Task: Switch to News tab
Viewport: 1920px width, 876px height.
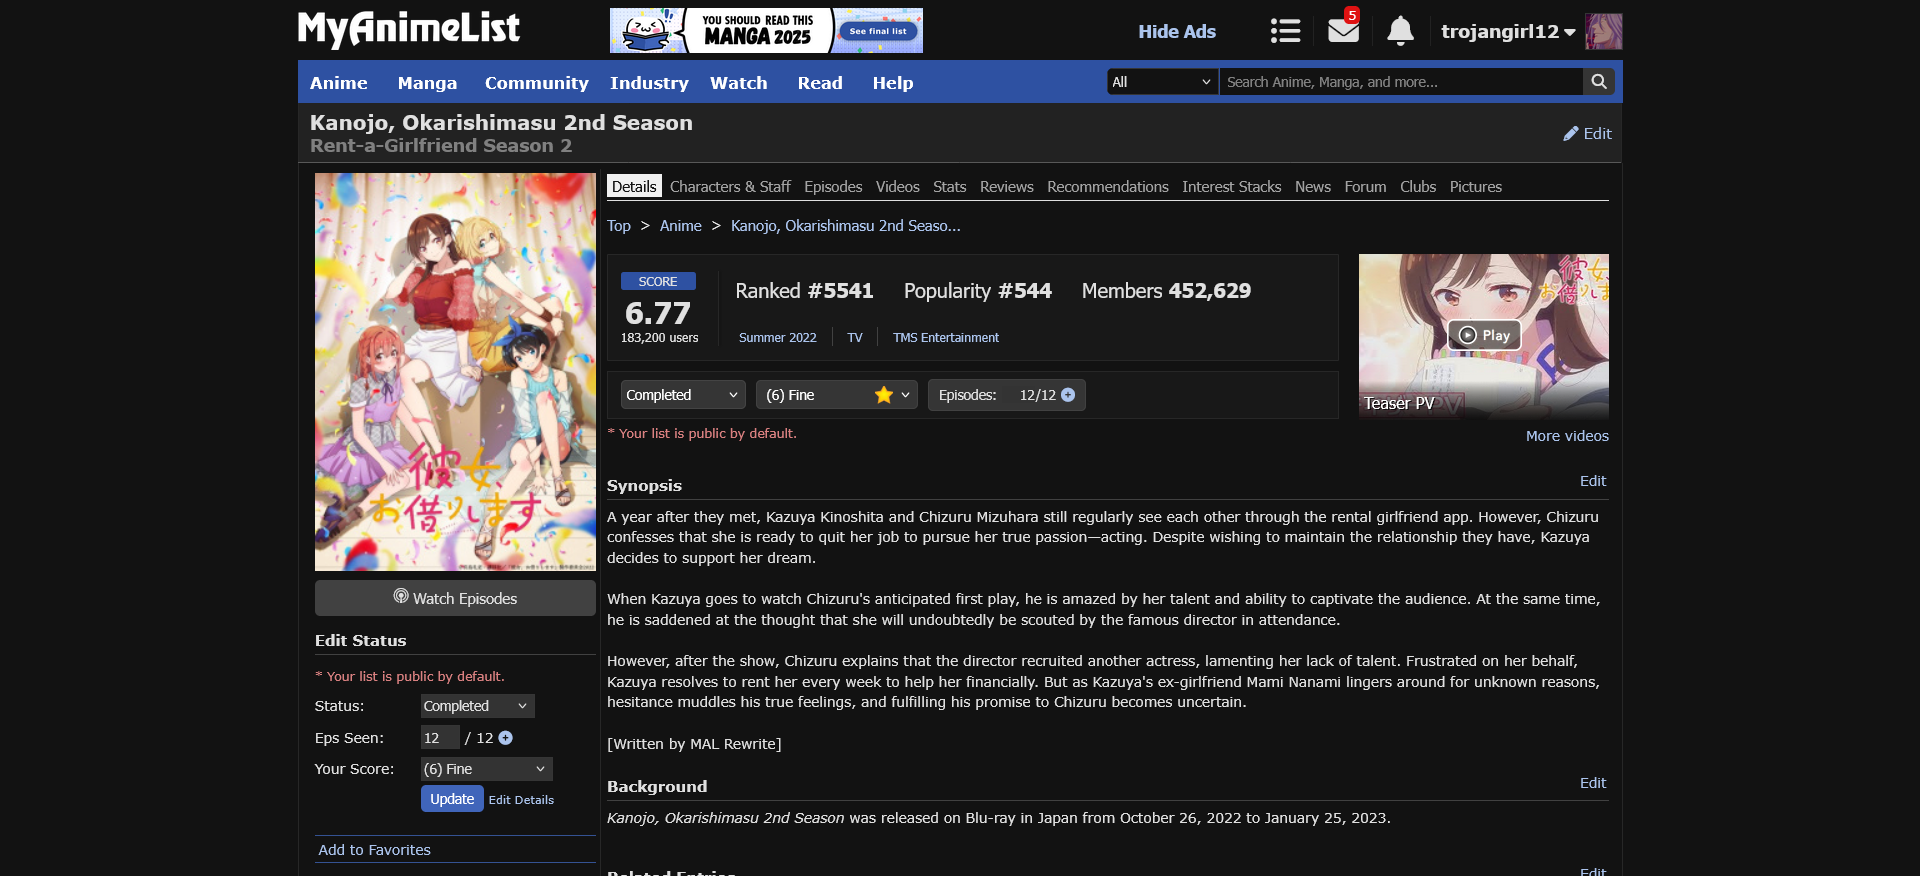Action: [1312, 187]
